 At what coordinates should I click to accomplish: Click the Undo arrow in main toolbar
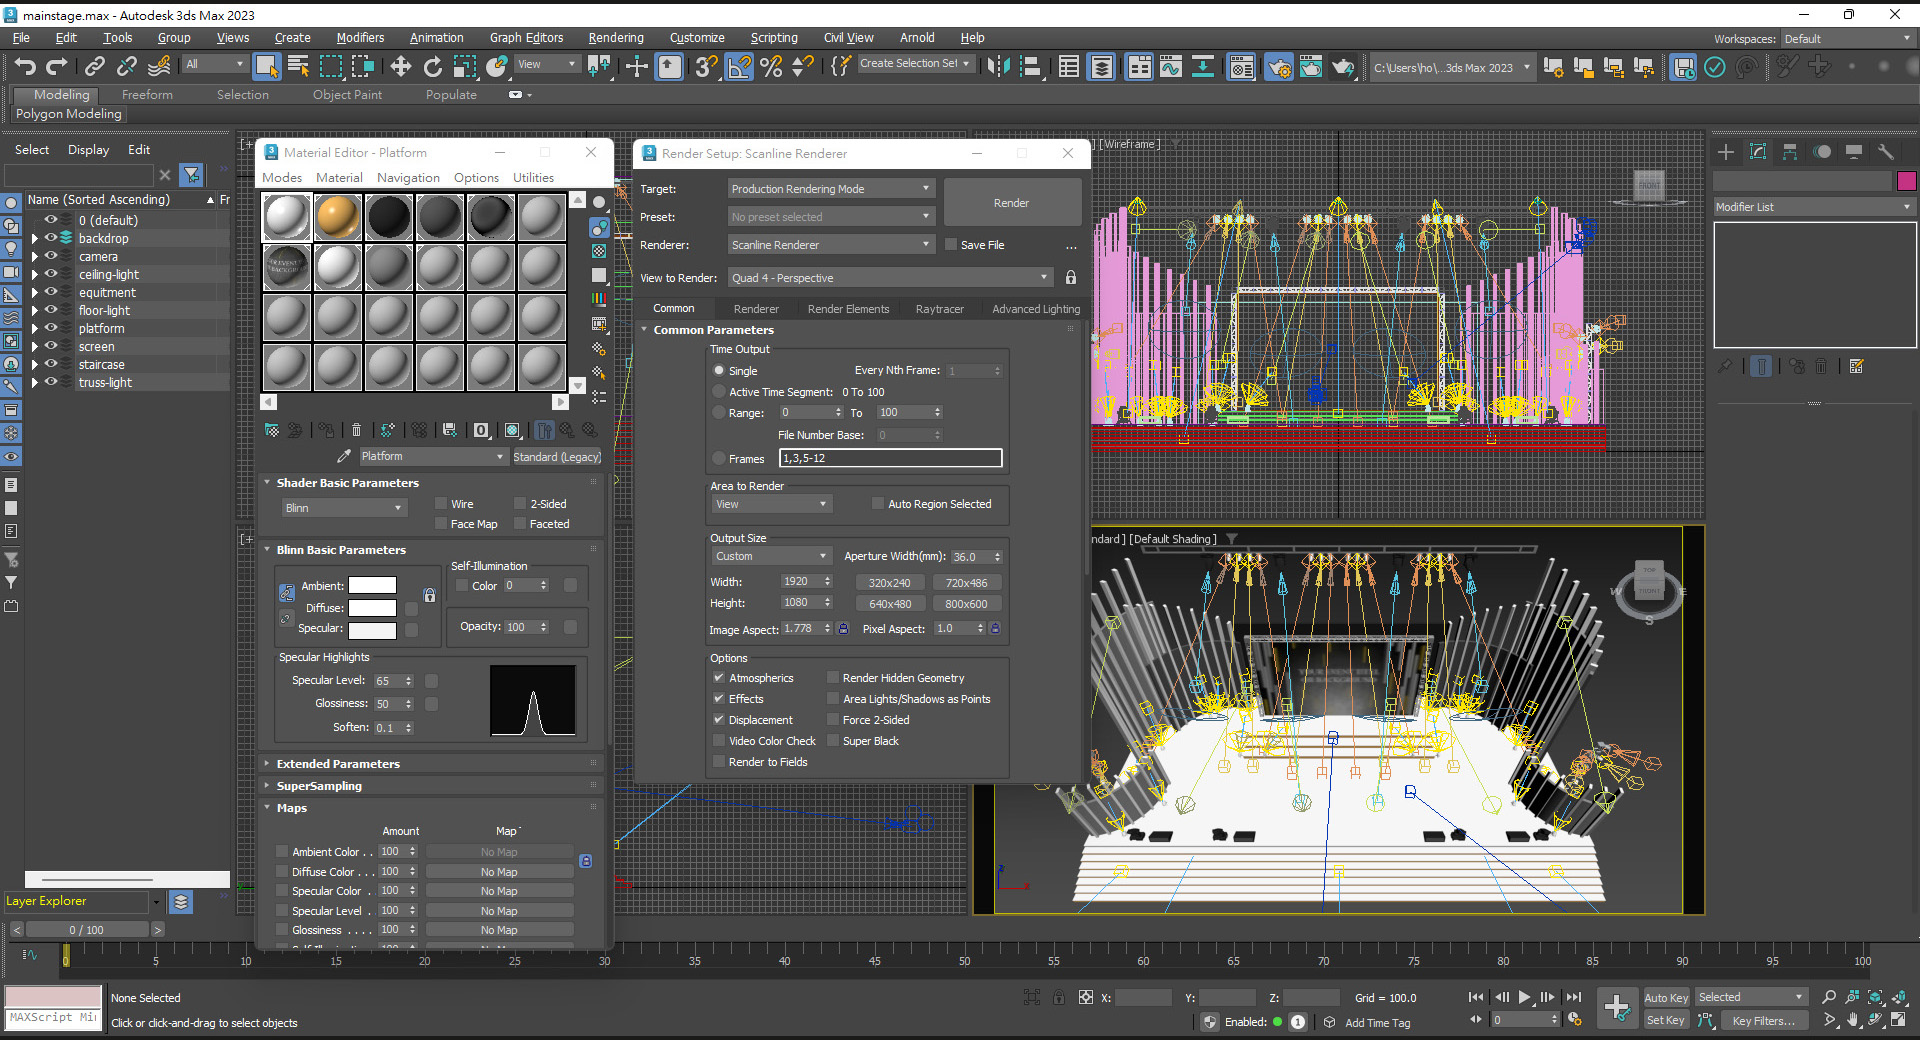[25, 66]
